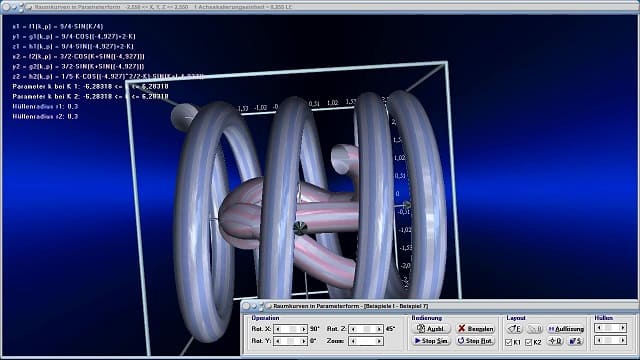The height and width of the screenshot is (360, 640).
Task: Click the Auflösung button
Action: 565,329
